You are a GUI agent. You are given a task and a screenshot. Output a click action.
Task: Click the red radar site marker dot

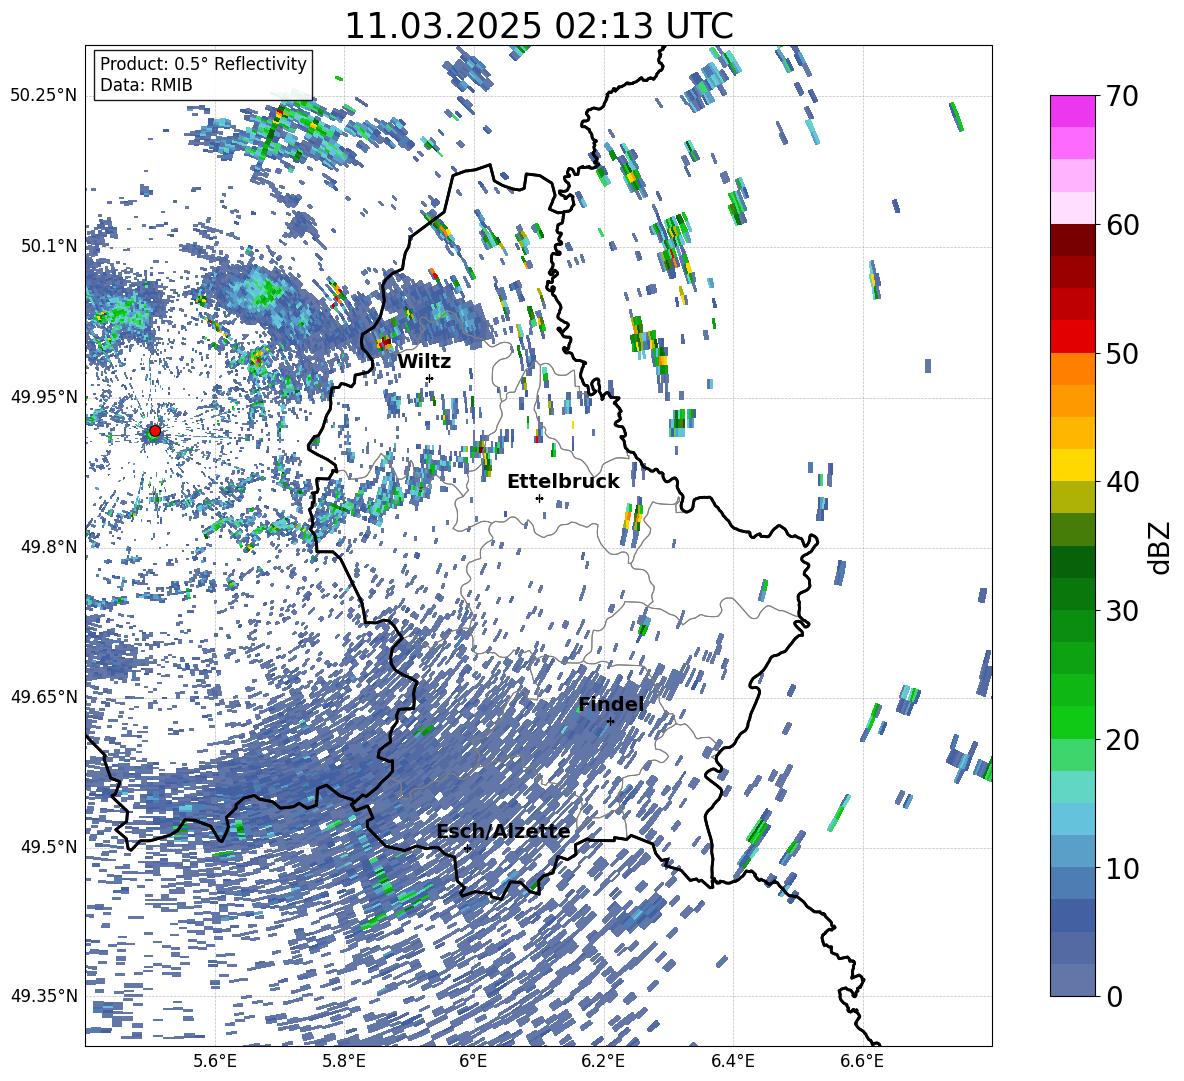click(155, 431)
